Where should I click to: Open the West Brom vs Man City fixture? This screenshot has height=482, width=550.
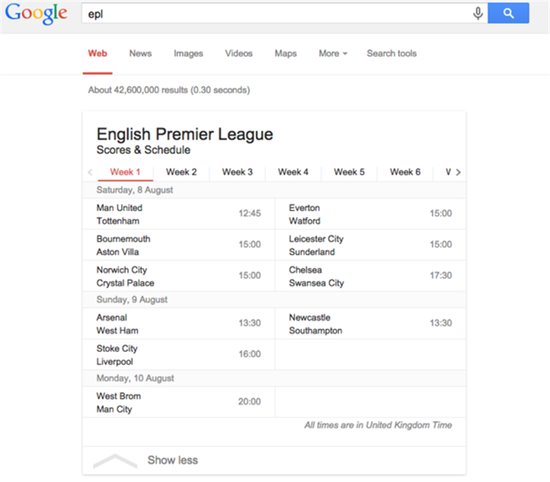[179, 402]
